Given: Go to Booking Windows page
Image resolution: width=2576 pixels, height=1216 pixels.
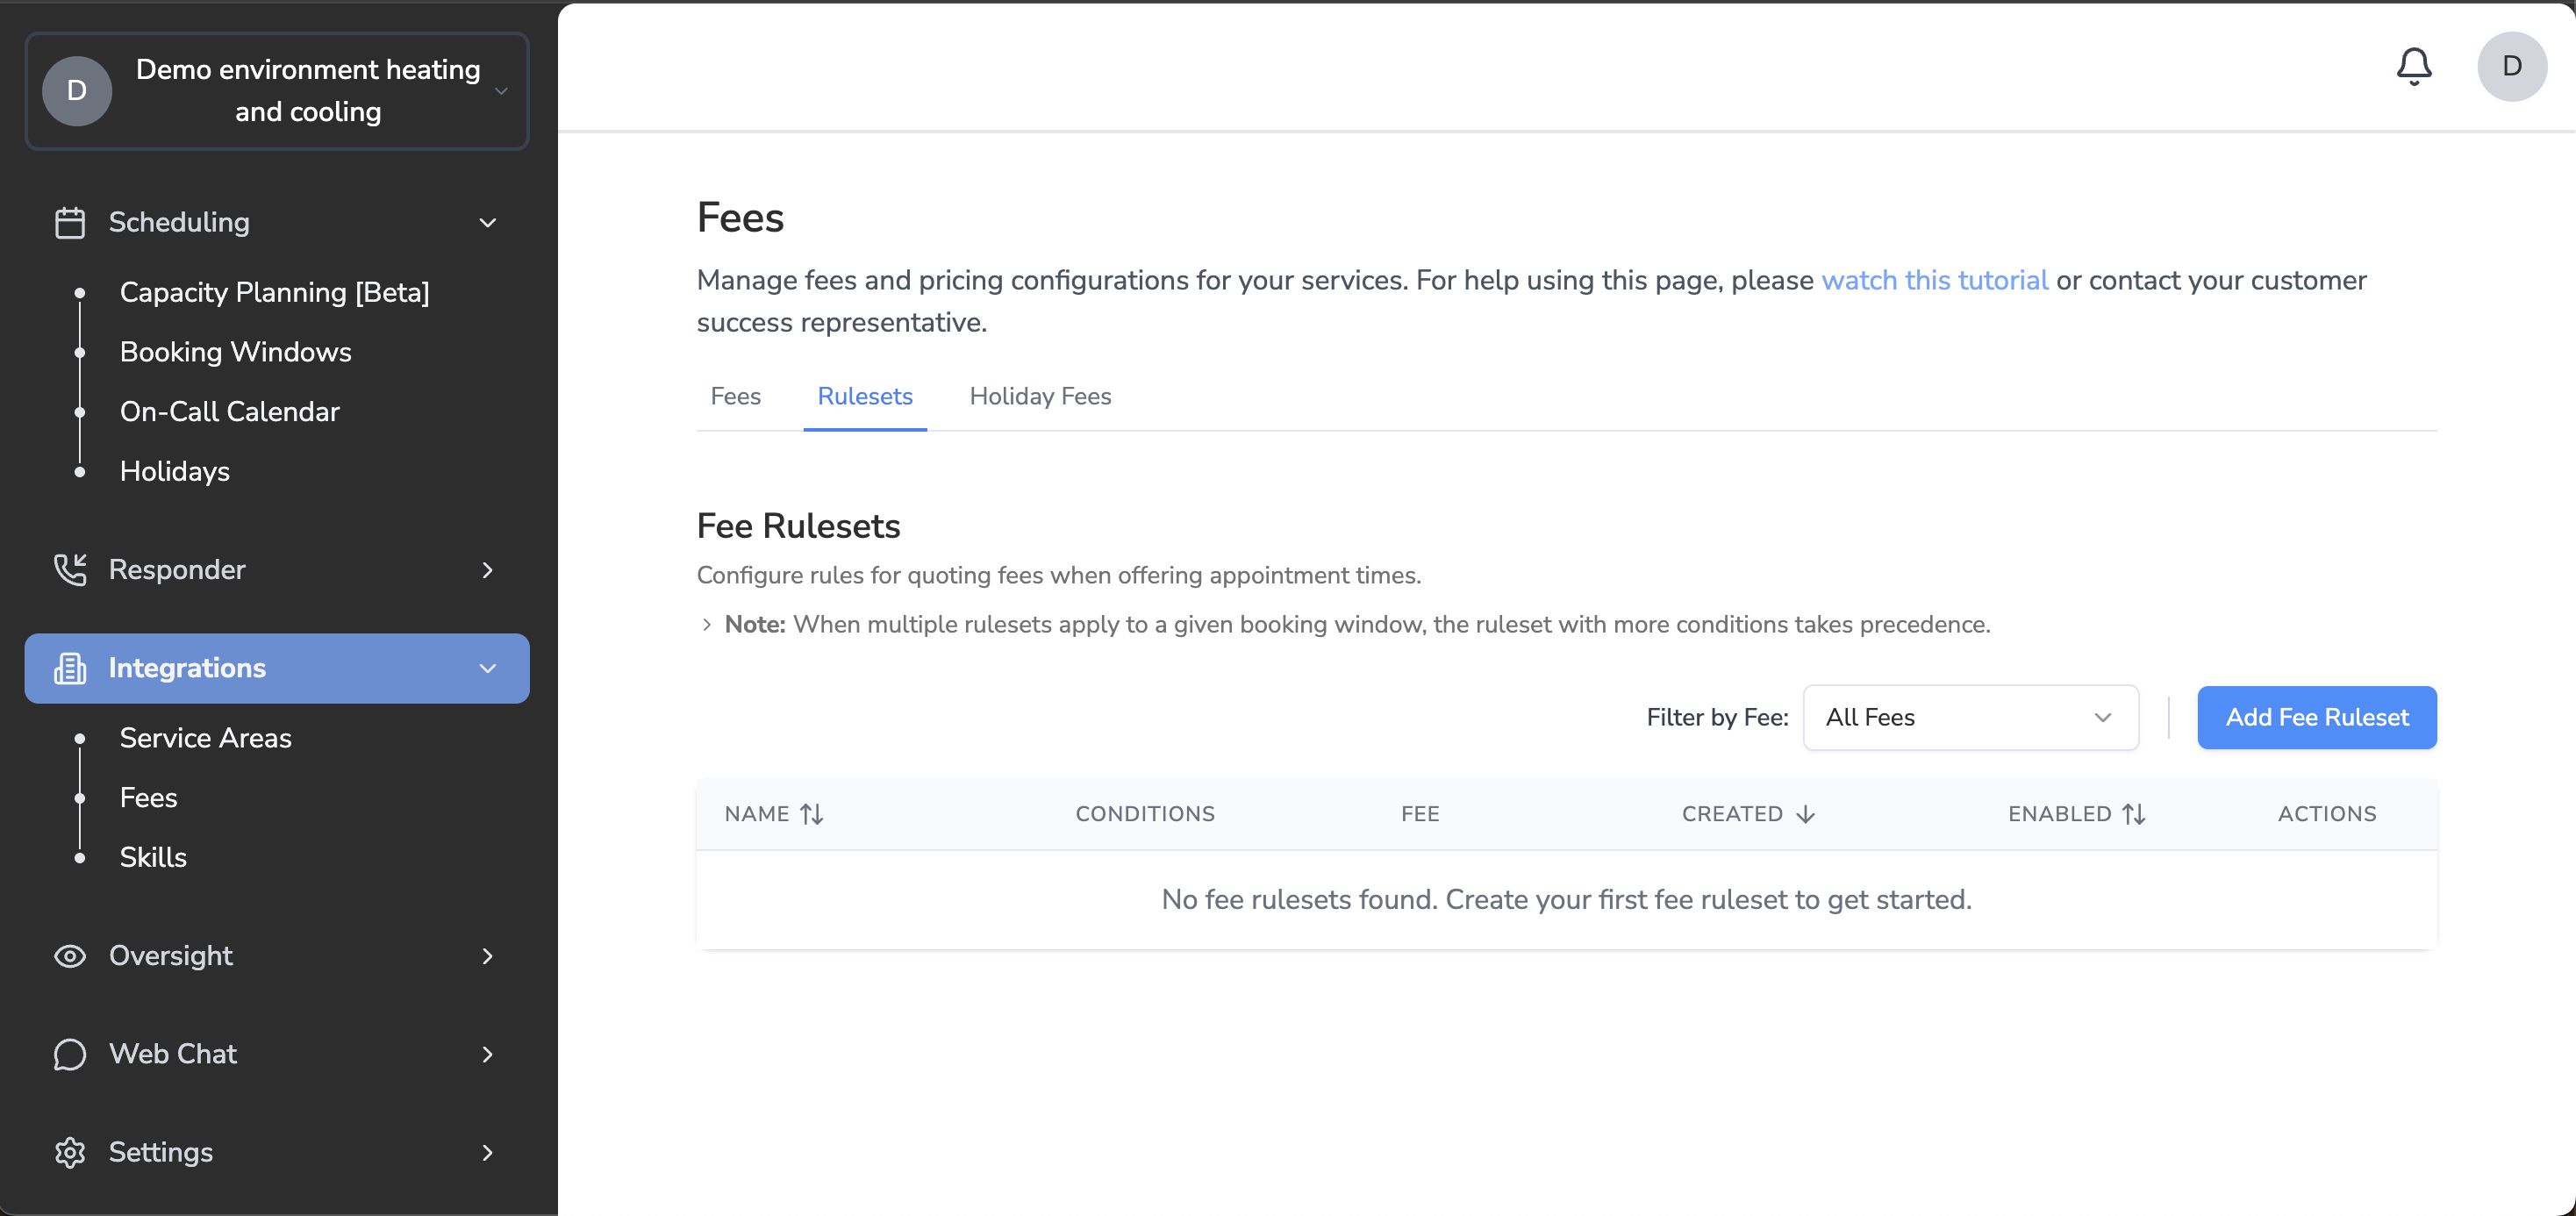Looking at the screenshot, I should pos(235,351).
